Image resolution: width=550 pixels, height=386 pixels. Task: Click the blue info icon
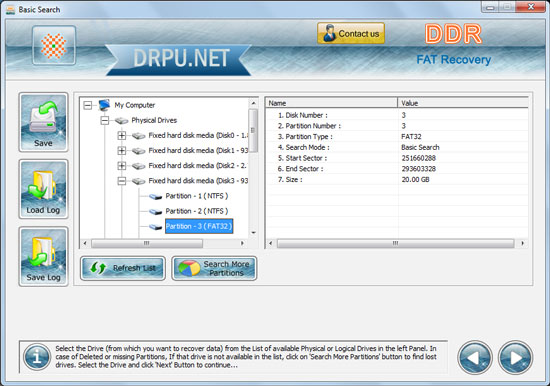point(37,357)
